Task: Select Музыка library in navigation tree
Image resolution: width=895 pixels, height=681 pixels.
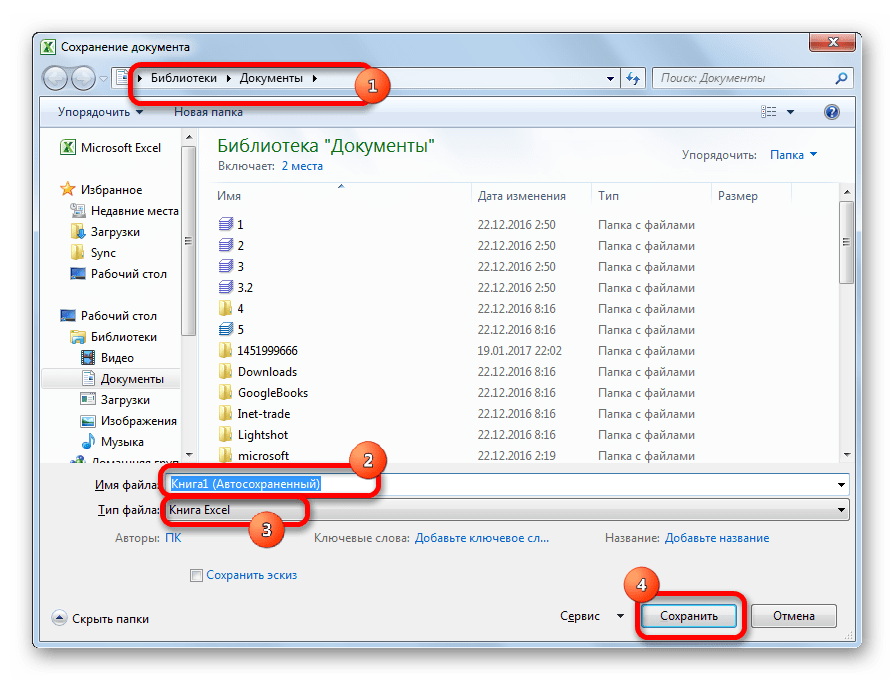Action: [x=122, y=442]
